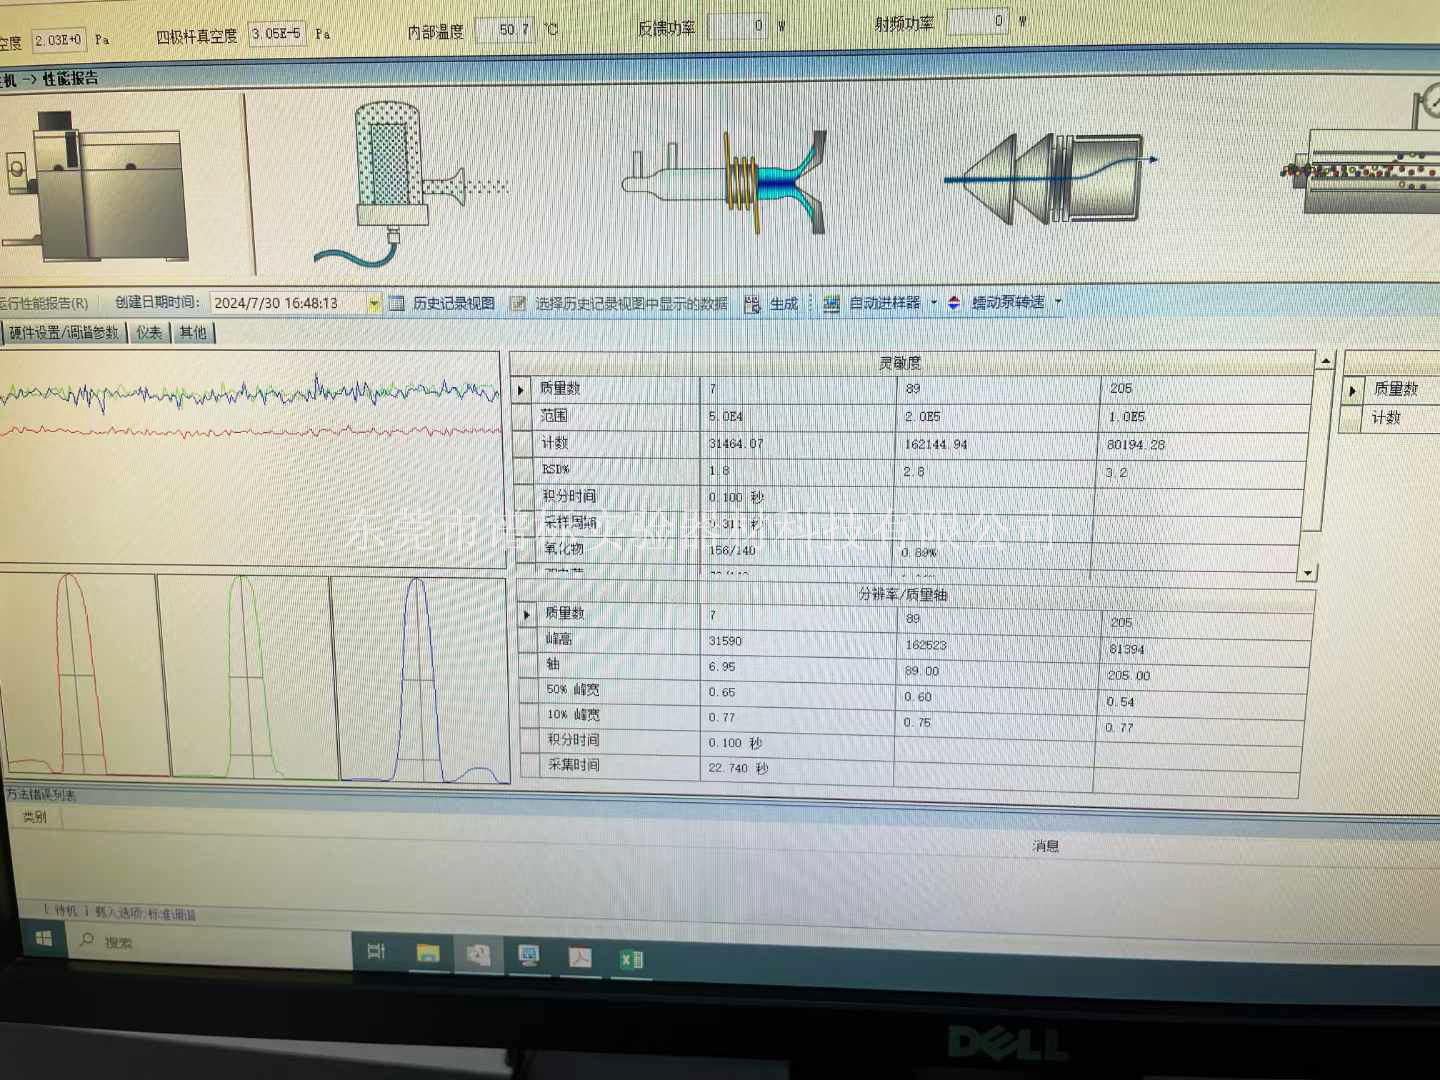
Task: Click the spray chamber nebulizer diagram icon
Action: (x=410, y=185)
